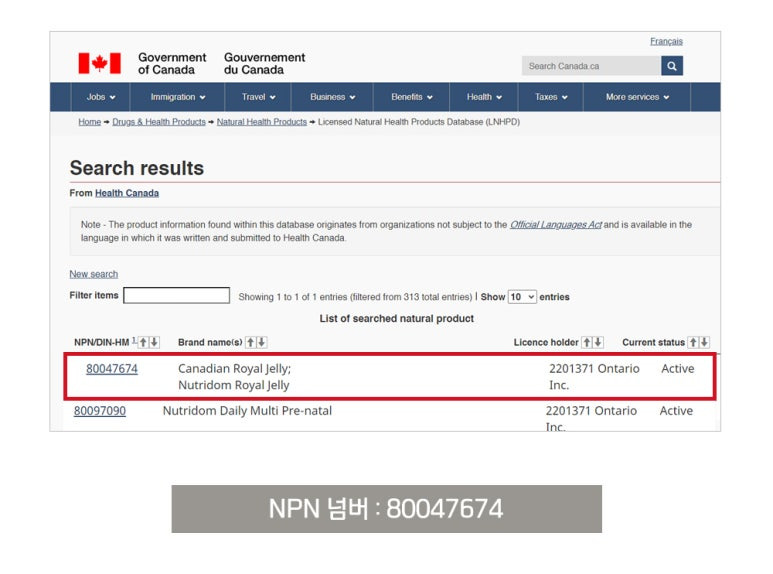Click the Search results heading
773x574 pixels.
pos(137,168)
